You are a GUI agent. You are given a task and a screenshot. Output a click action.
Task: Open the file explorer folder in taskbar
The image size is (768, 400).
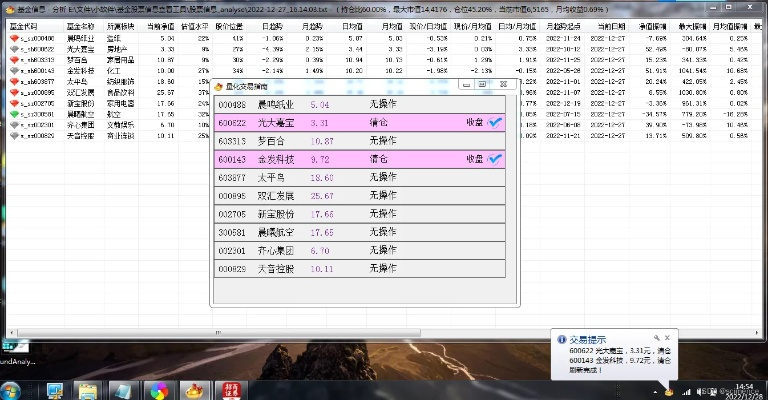[x=87, y=390]
